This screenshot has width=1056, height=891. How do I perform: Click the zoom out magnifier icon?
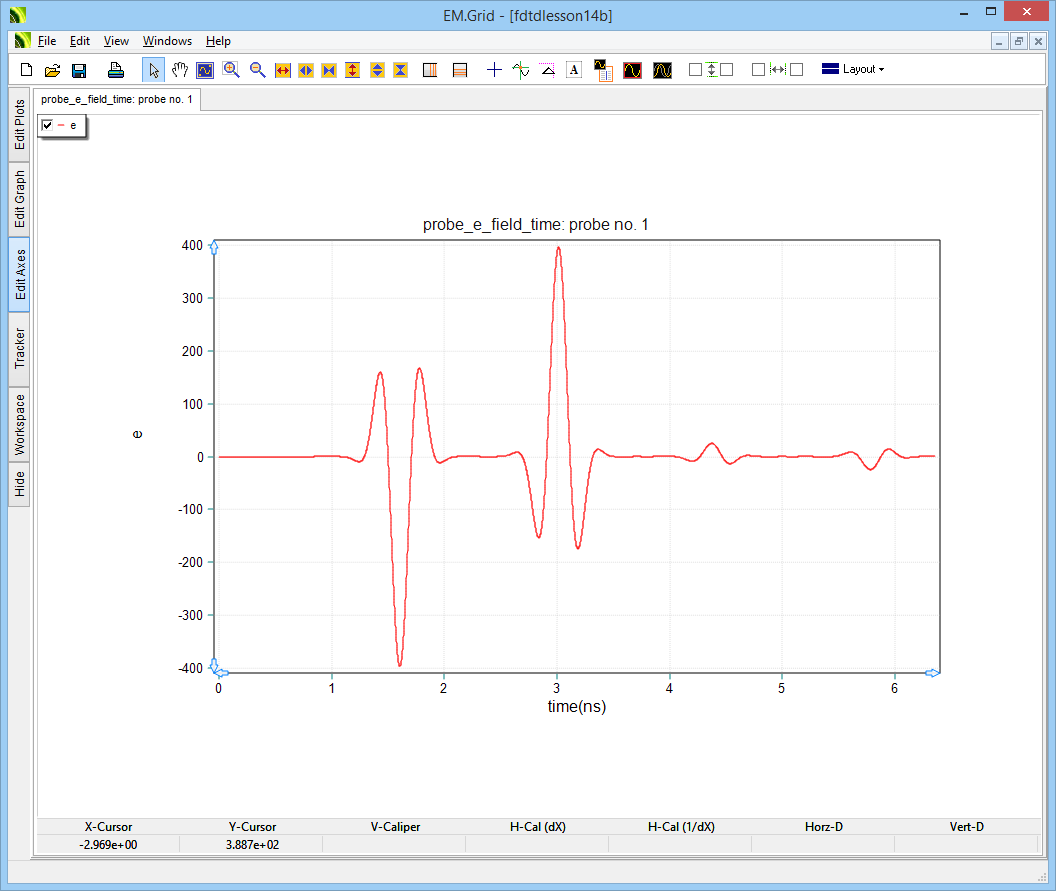[257, 70]
